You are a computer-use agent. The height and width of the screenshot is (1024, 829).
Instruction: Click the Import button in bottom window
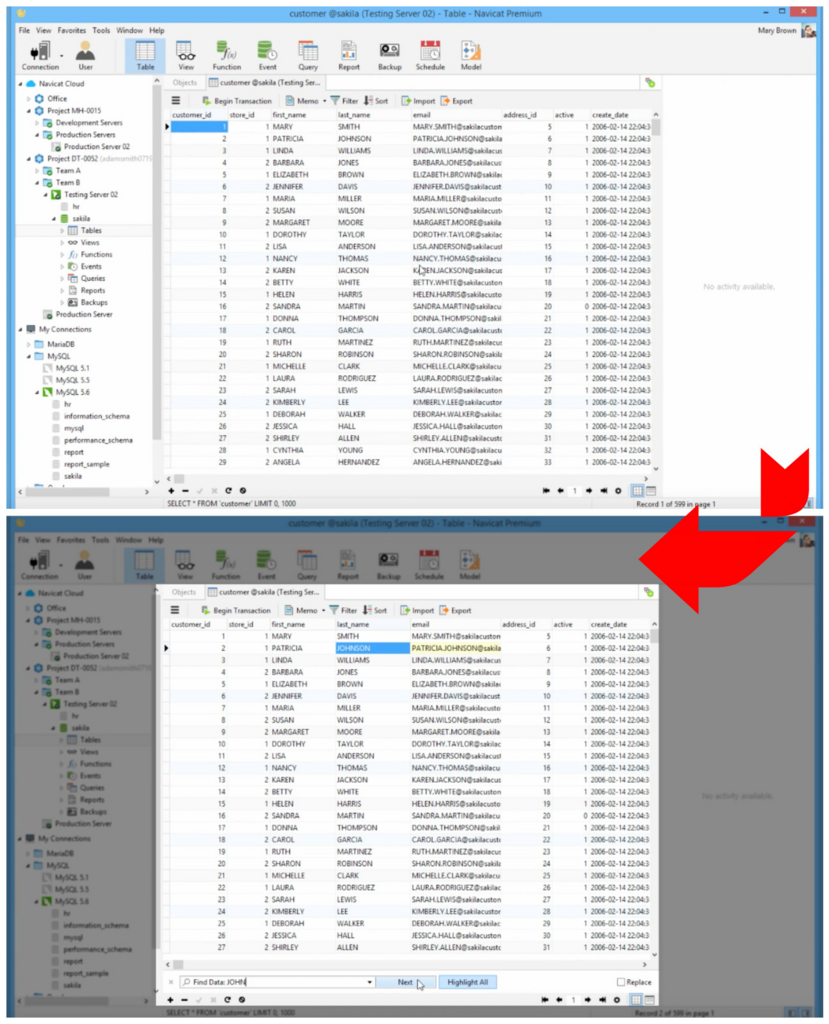417,611
